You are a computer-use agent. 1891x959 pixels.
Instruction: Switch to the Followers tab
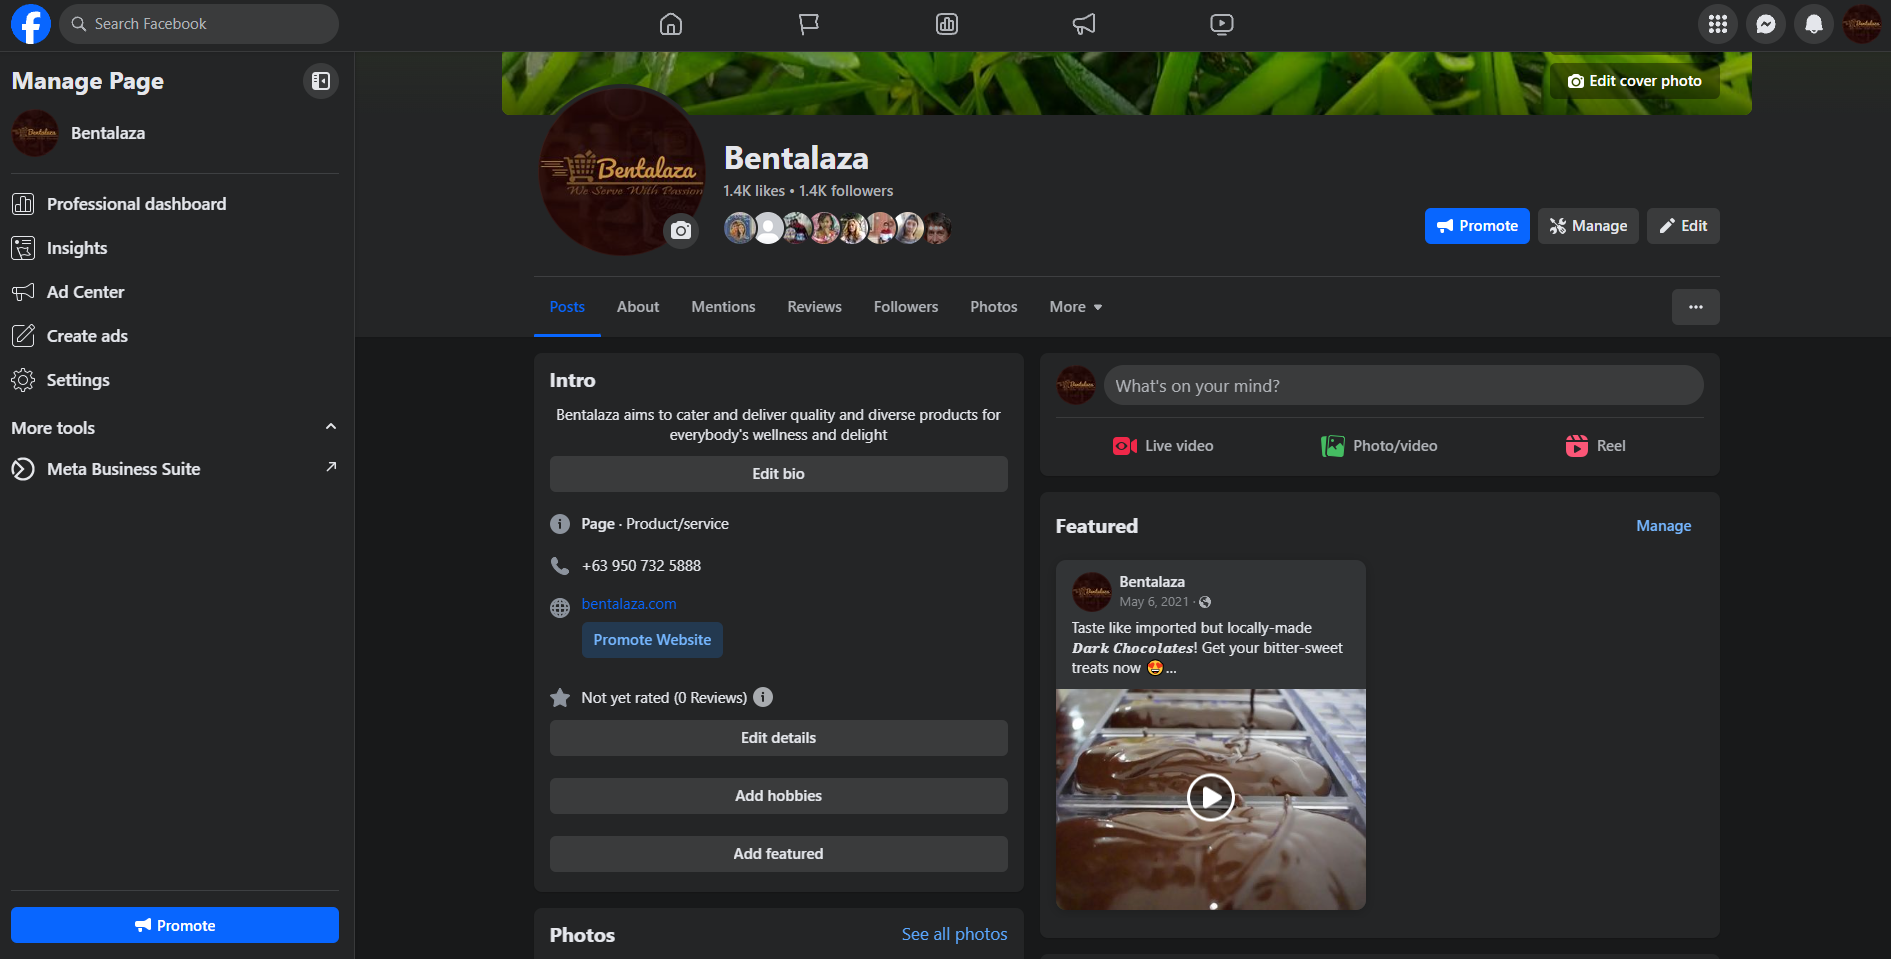[906, 307]
